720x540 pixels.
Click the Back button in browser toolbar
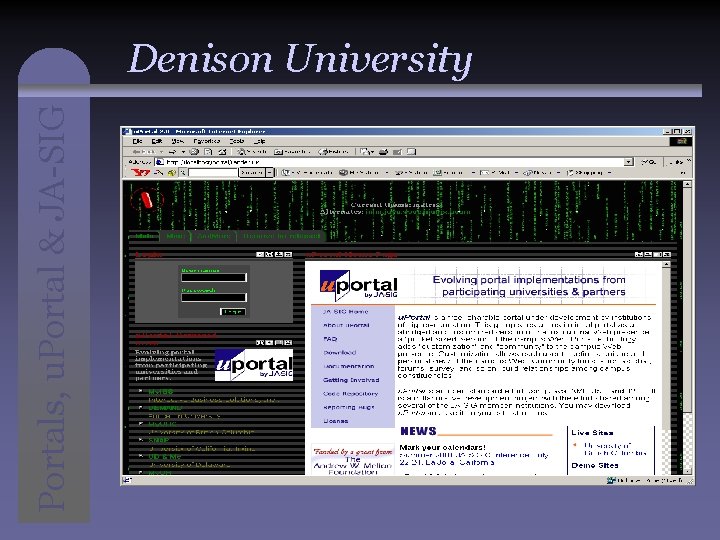click(x=144, y=152)
